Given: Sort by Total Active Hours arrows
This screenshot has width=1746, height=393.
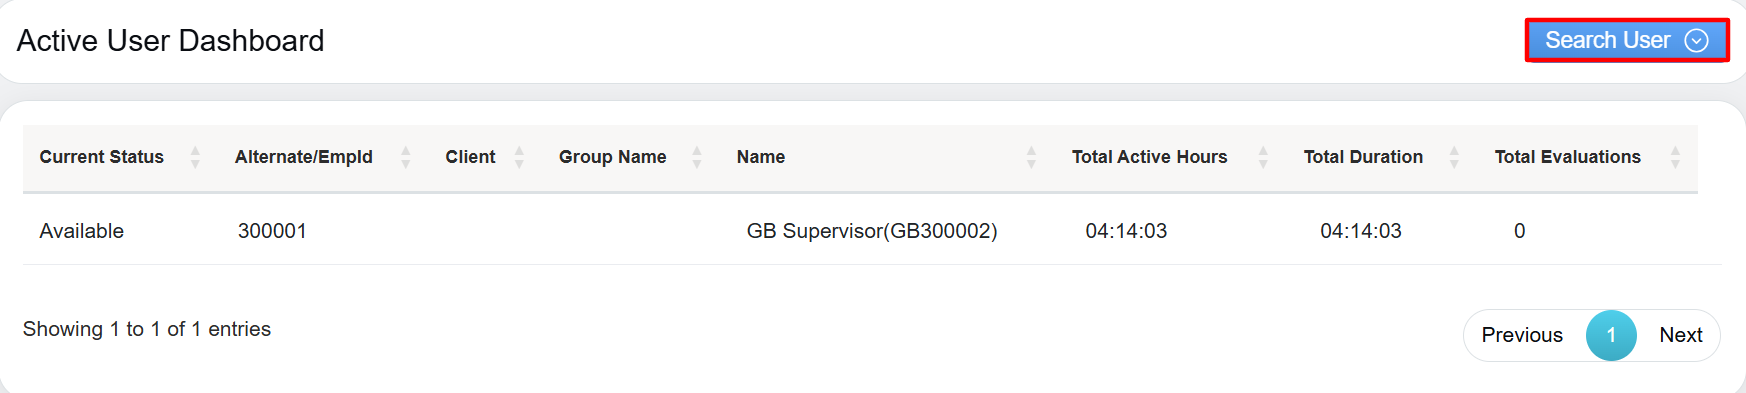Looking at the screenshot, I should [x=1263, y=157].
